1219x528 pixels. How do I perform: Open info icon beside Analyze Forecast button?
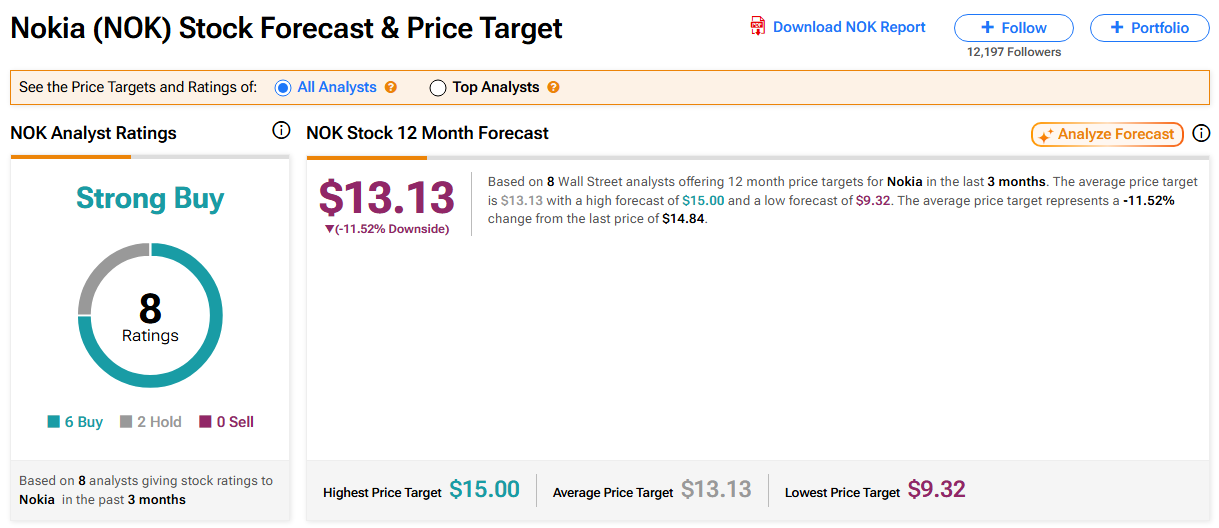(1201, 133)
